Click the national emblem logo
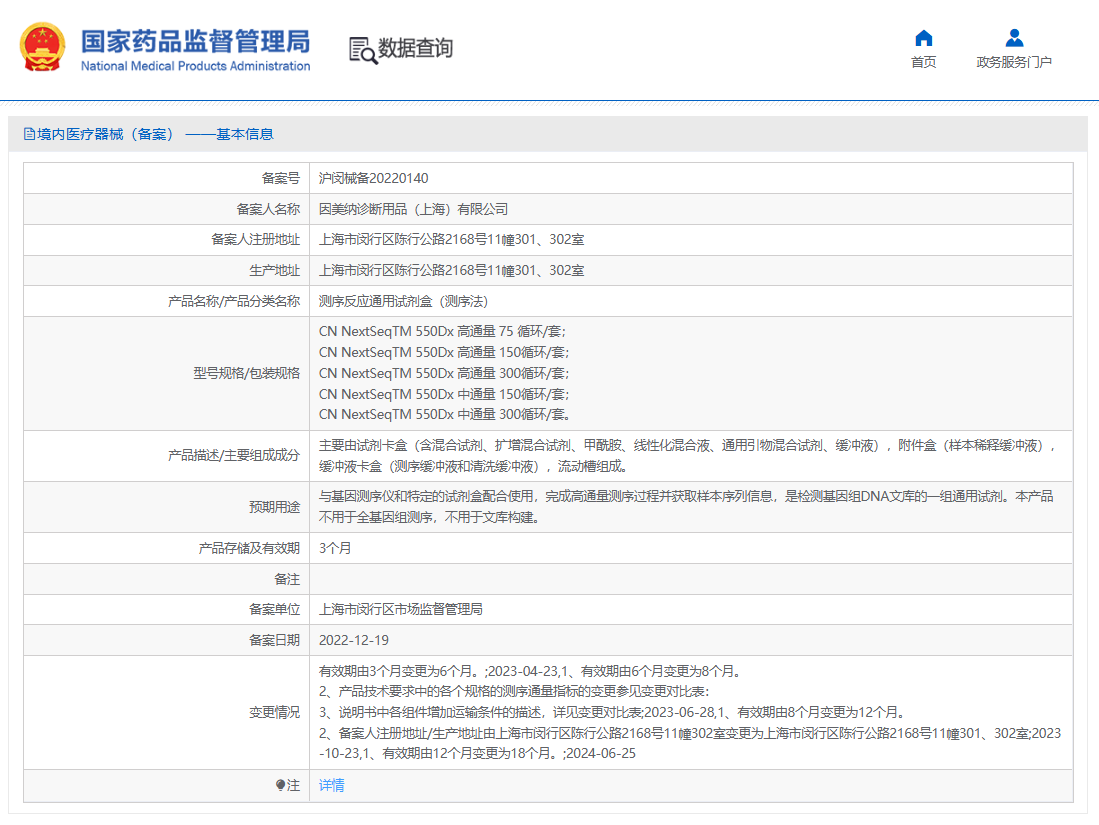Viewport: 1099px width, 825px height. point(42,47)
